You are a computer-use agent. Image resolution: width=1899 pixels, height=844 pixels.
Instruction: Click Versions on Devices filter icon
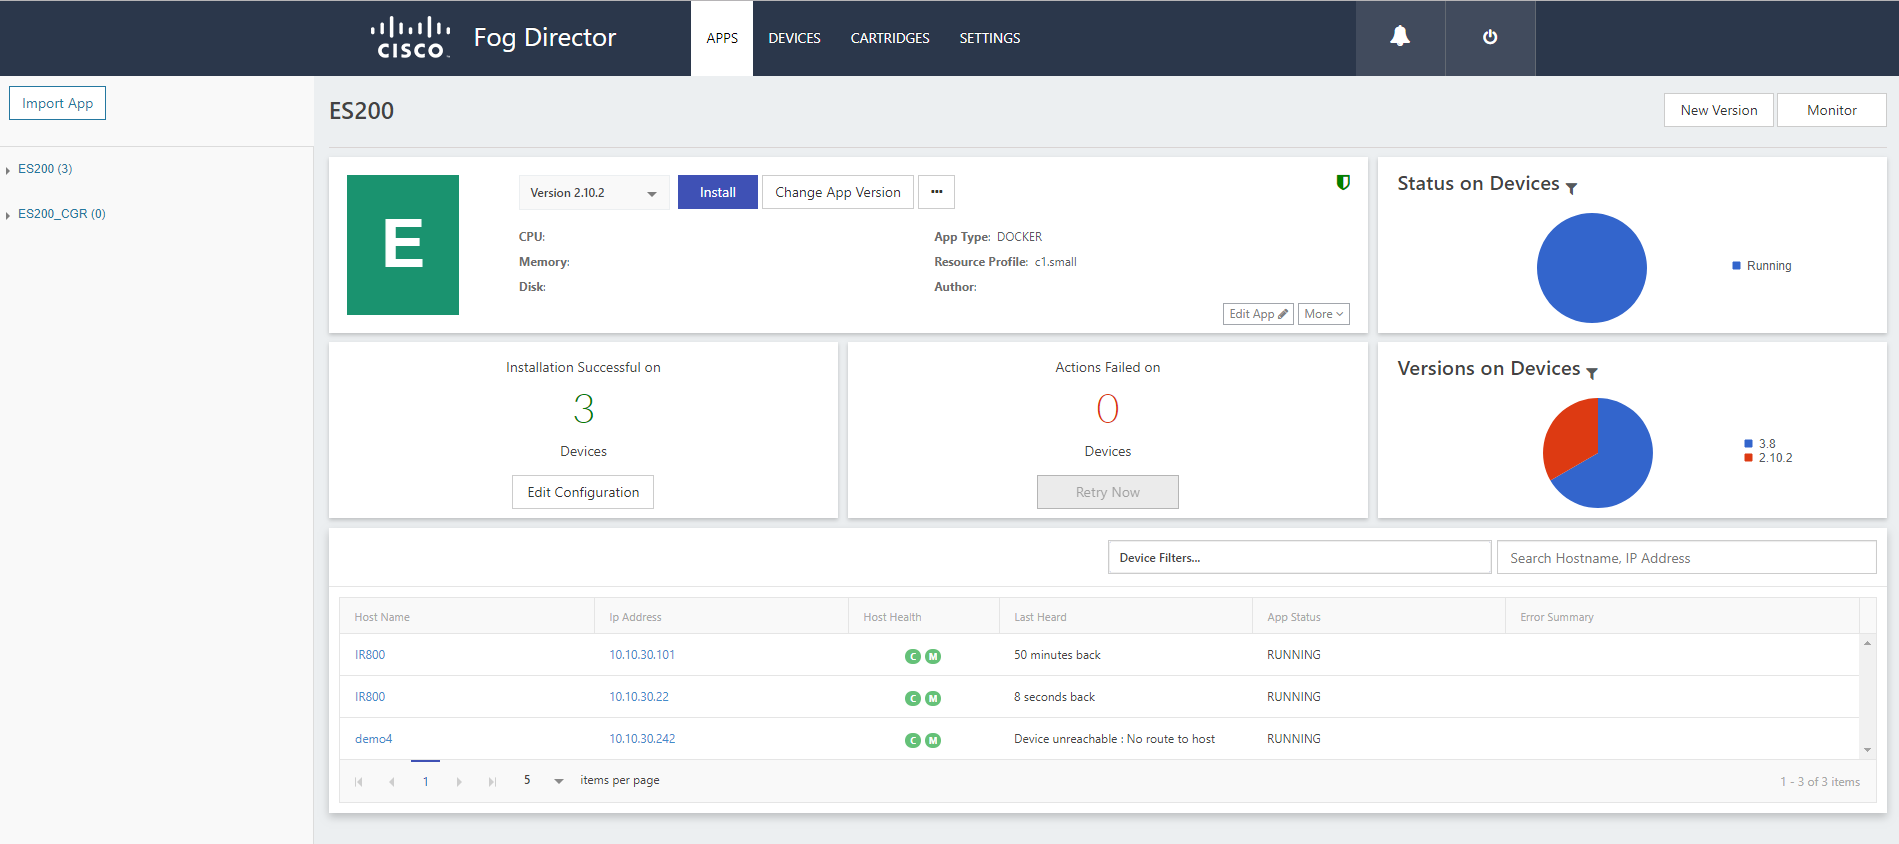point(1591,373)
